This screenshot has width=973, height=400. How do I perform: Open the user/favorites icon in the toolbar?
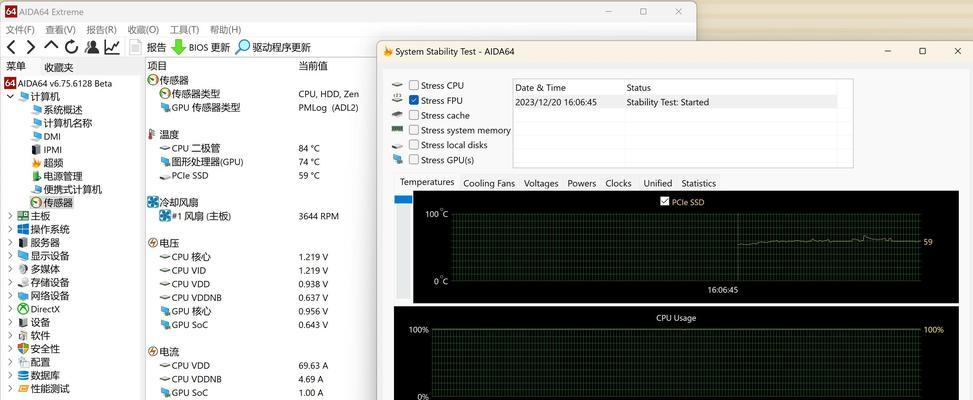click(x=92, y=47)
